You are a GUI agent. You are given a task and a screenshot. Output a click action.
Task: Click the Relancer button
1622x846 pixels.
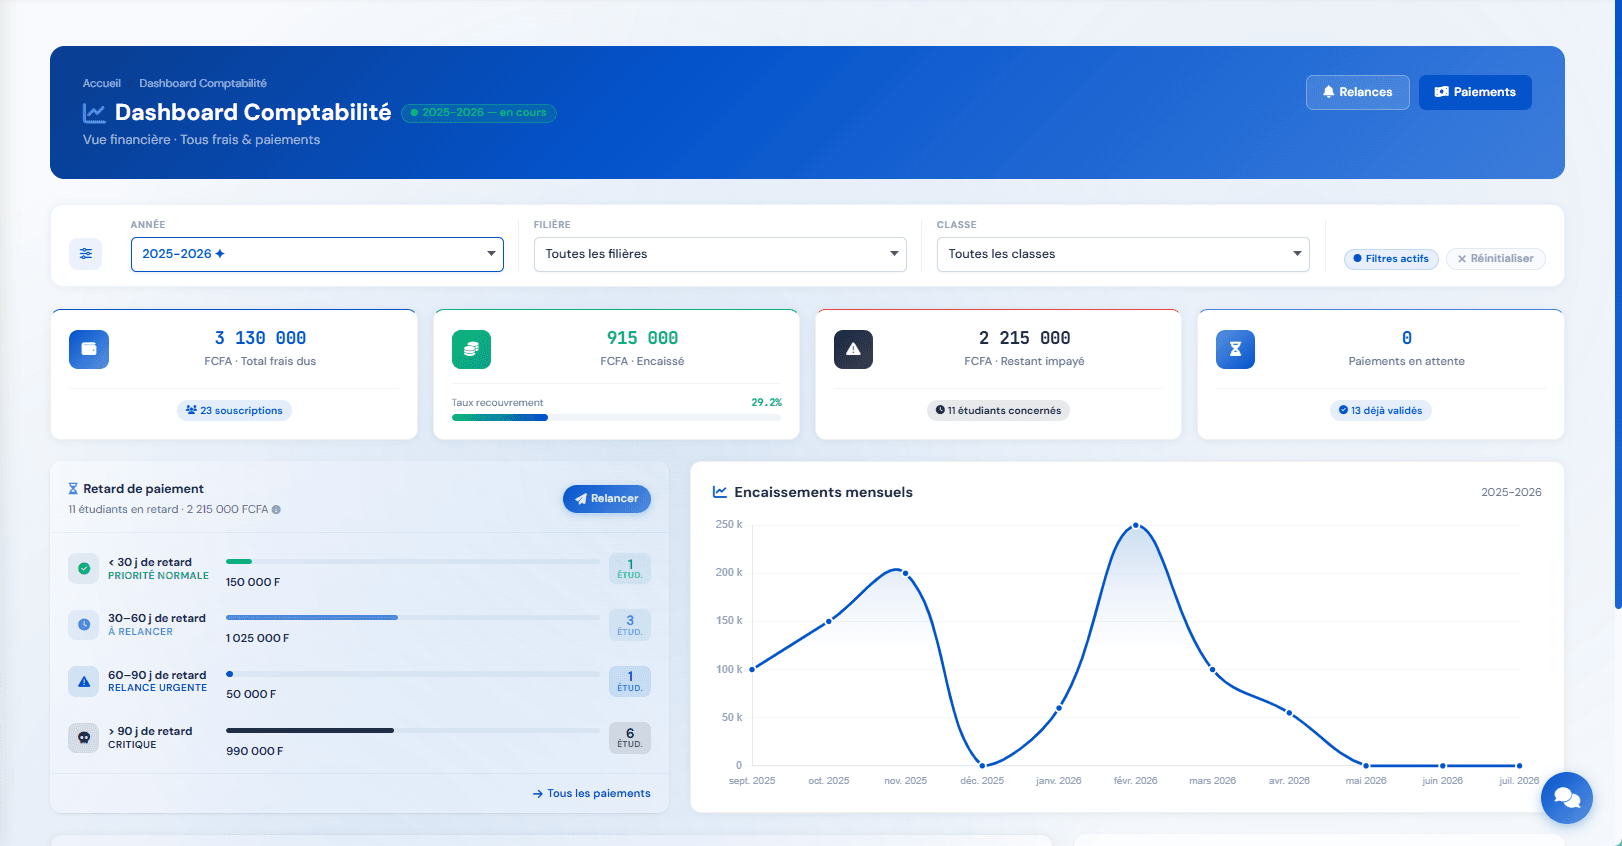(x=607, y=498)
